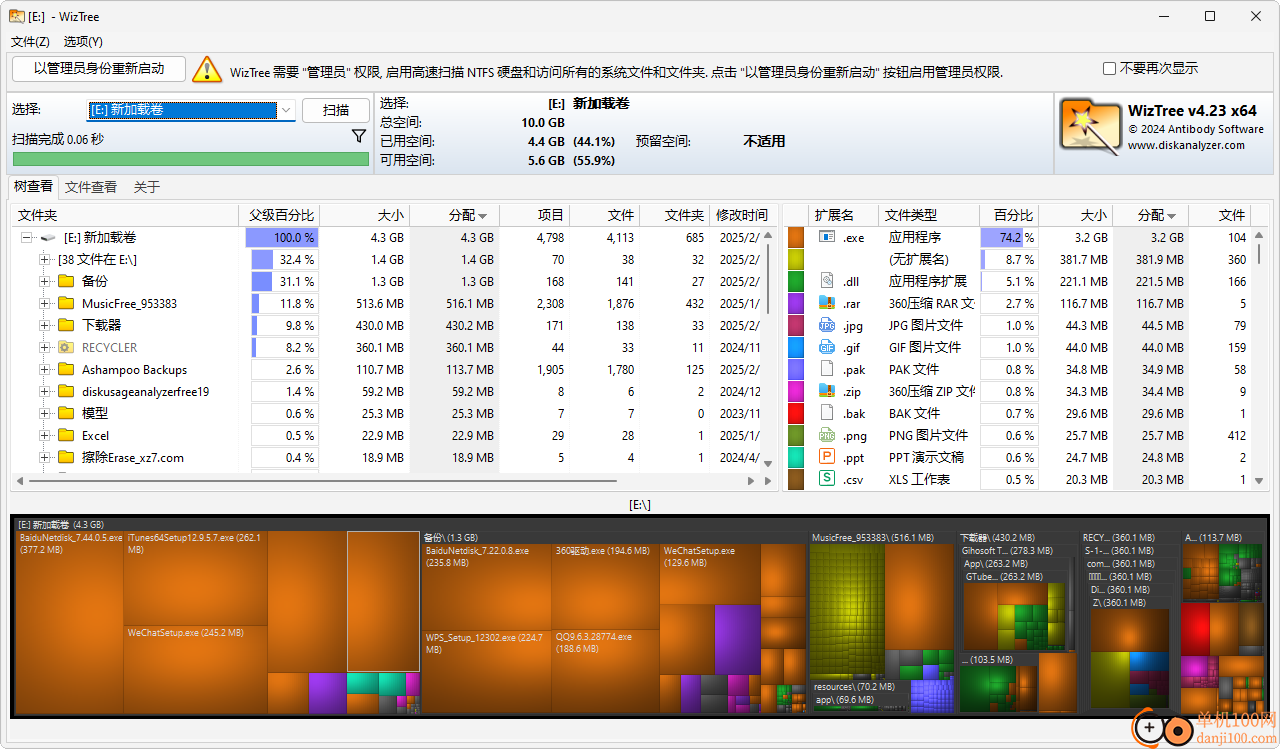
Task: Click the magenta .jpg color swatch
Action: pyautogui.click(x=796, y=326)
